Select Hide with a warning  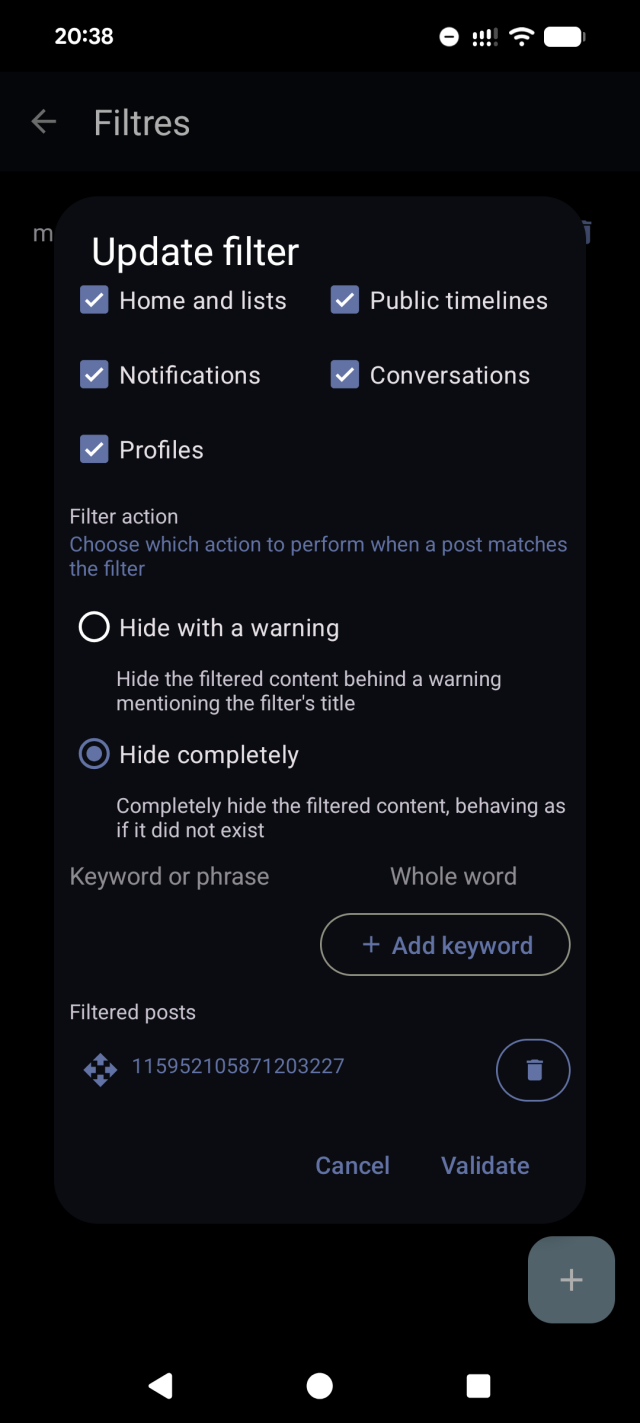pos(93,627)
